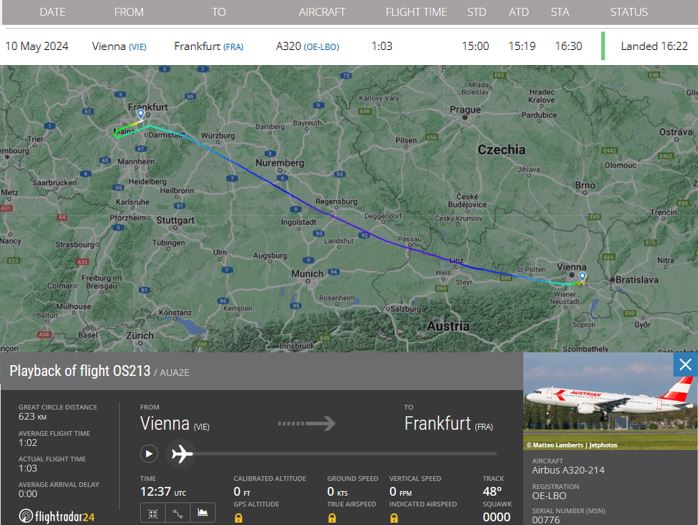Viewport: 698px width, 525px height.
Task: Click the True Airspeed lock icon
Action: pyautogui.click(x=332, y=518)
